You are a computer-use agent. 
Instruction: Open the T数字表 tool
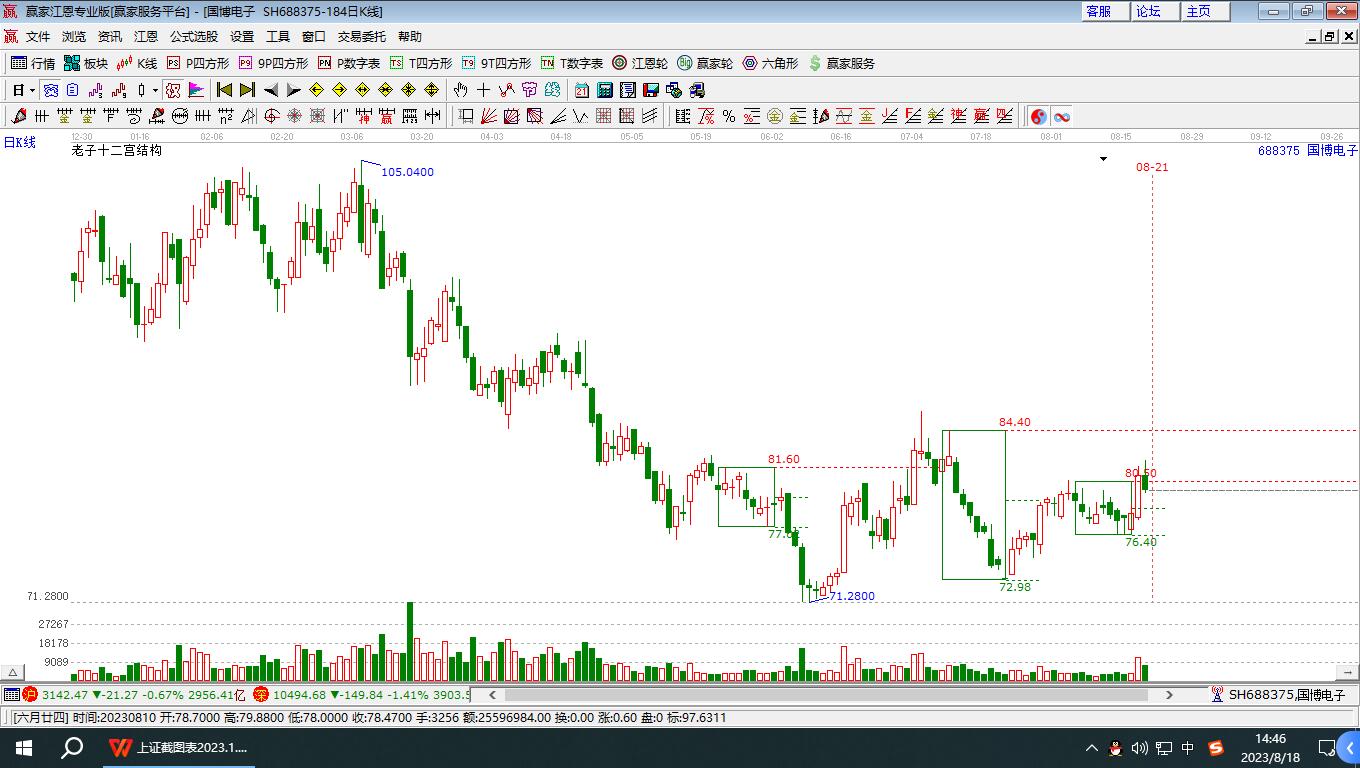[572, 63]
